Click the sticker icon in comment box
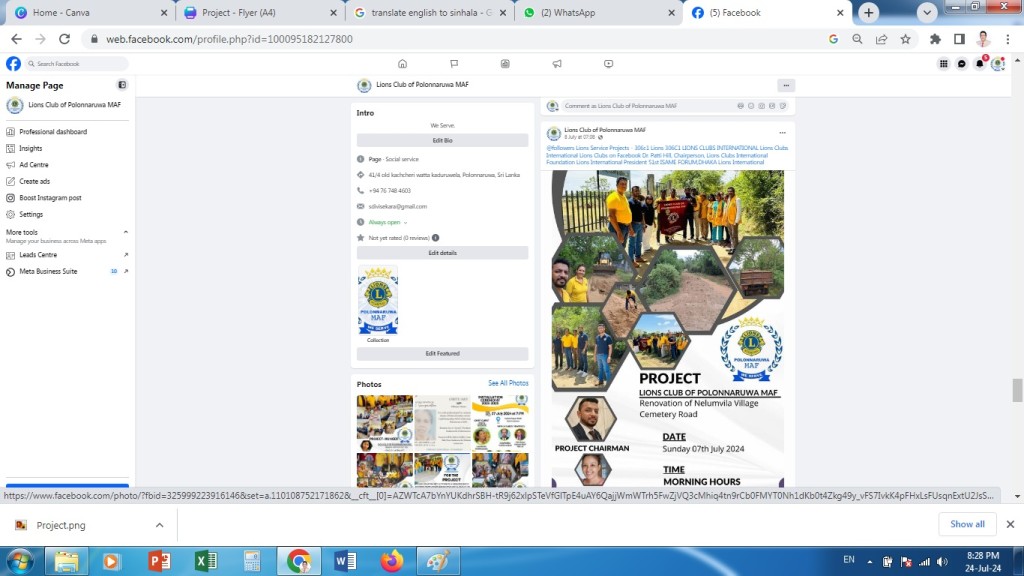The height and width of the screenshot is (576, 1024). pyautogui.click(x=782, y=106)
